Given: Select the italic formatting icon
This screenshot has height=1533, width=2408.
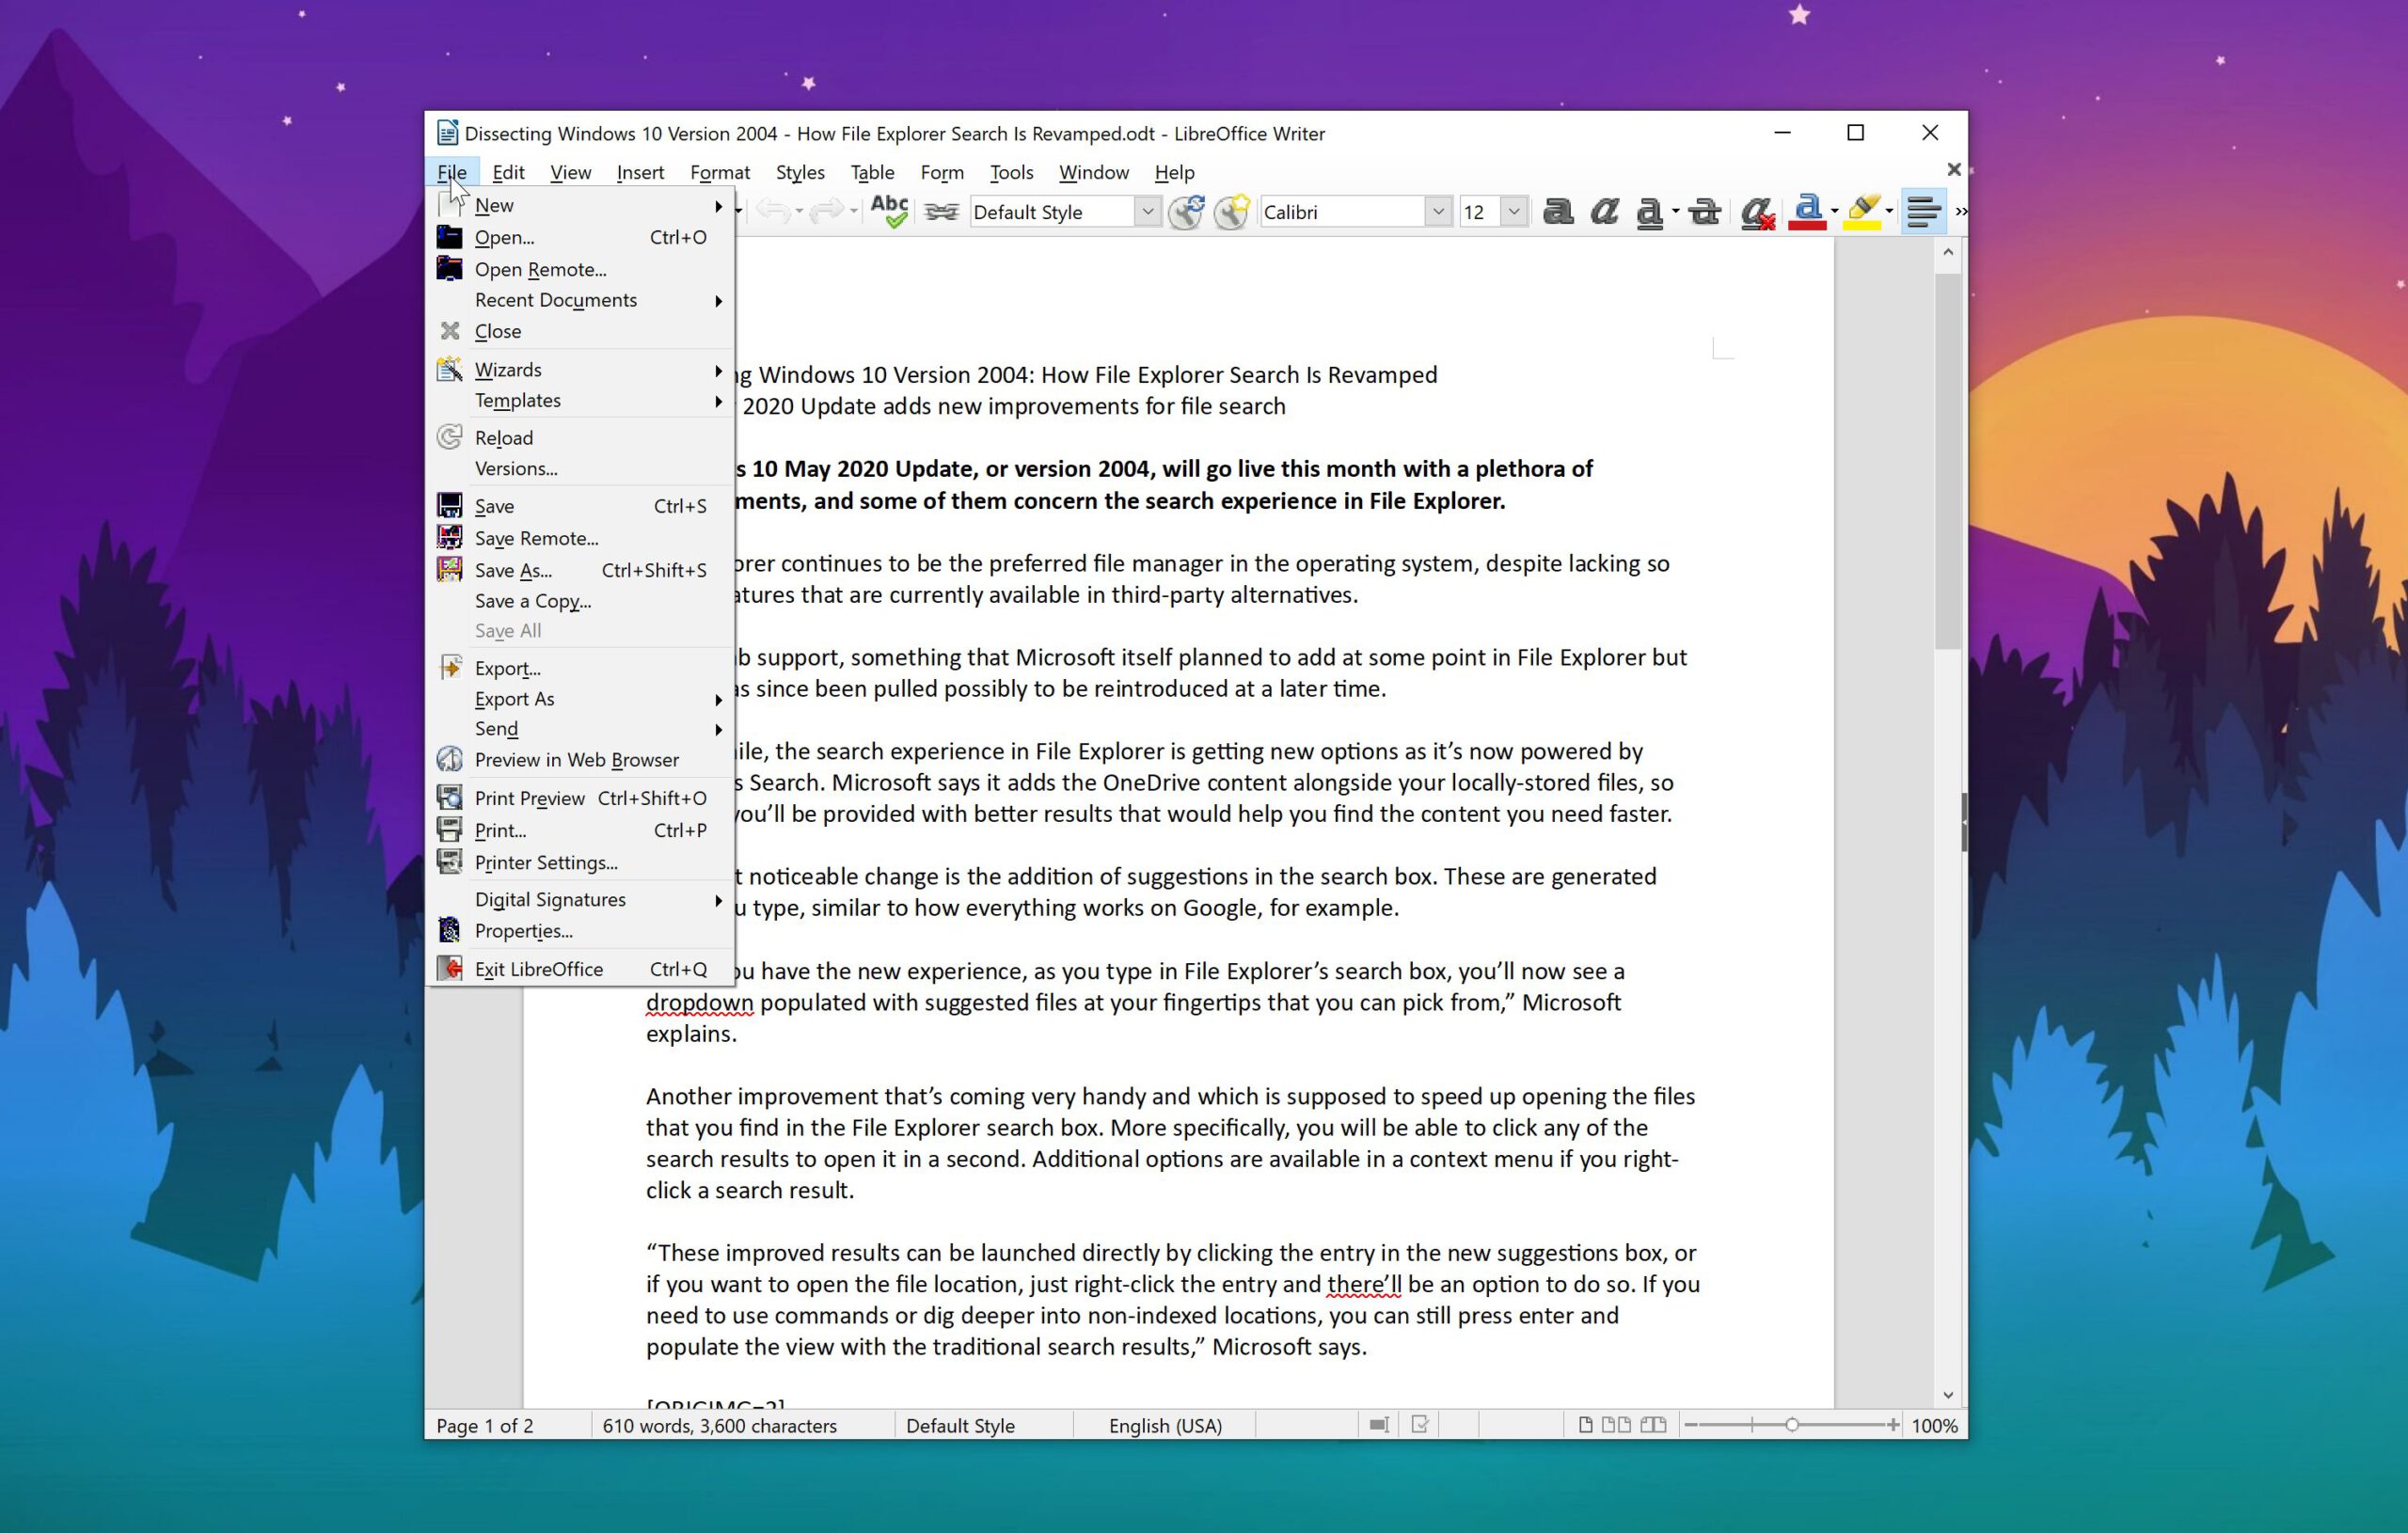Looking at the screenshot, I should [1604, 211].
